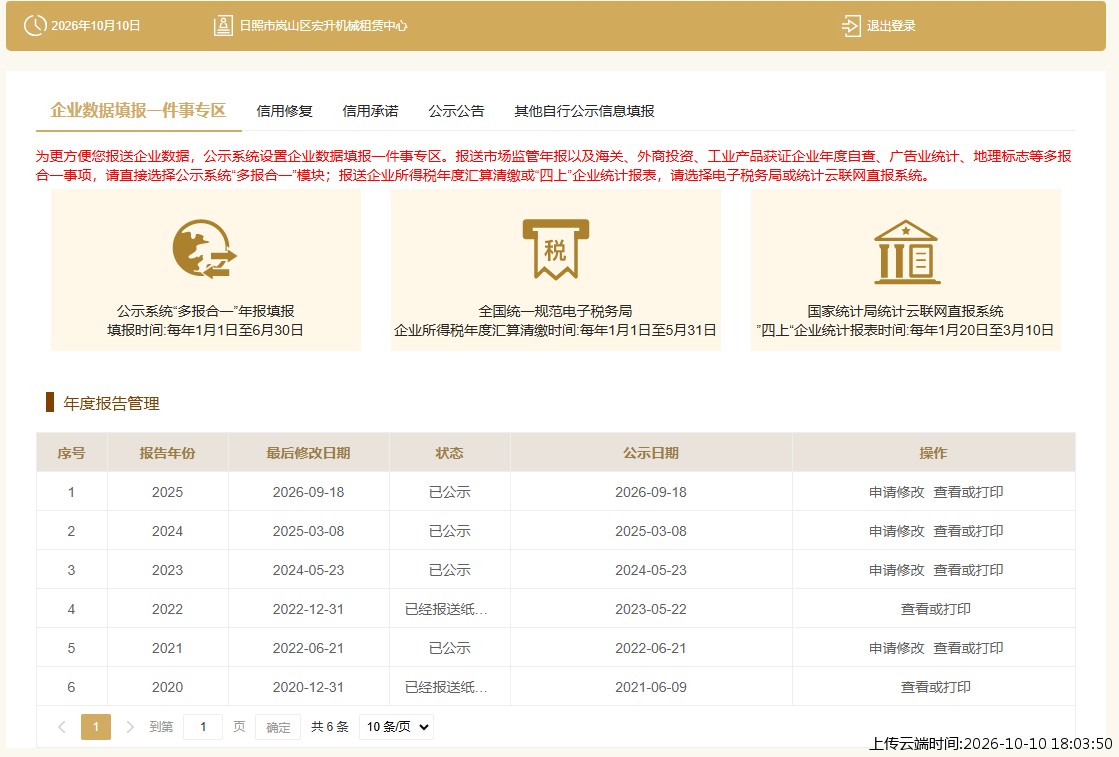Click the 操作 column header
1119x757 pixels.
933,453
